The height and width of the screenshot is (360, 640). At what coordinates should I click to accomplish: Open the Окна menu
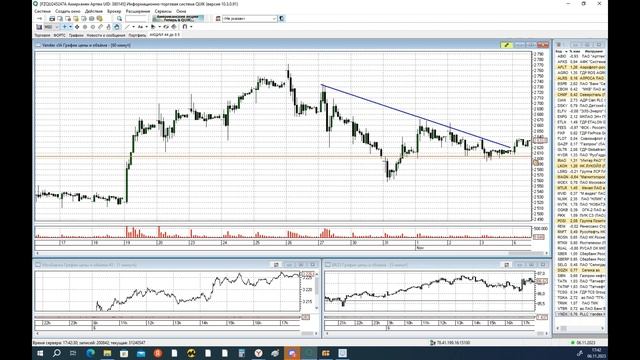tap(181, 11)
